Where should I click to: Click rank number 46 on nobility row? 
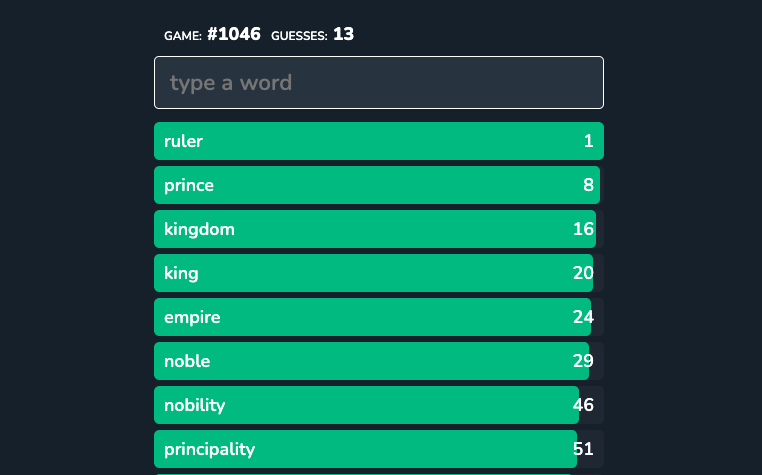(584, 405)
